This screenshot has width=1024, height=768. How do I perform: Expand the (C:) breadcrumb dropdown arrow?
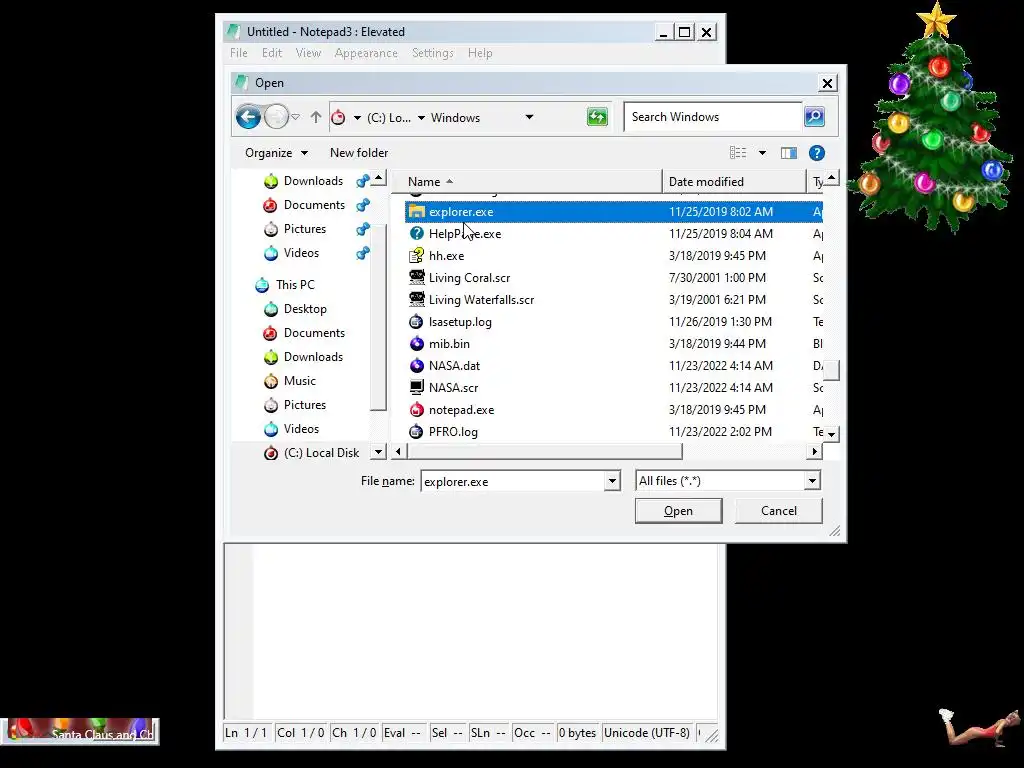(421, 118)
